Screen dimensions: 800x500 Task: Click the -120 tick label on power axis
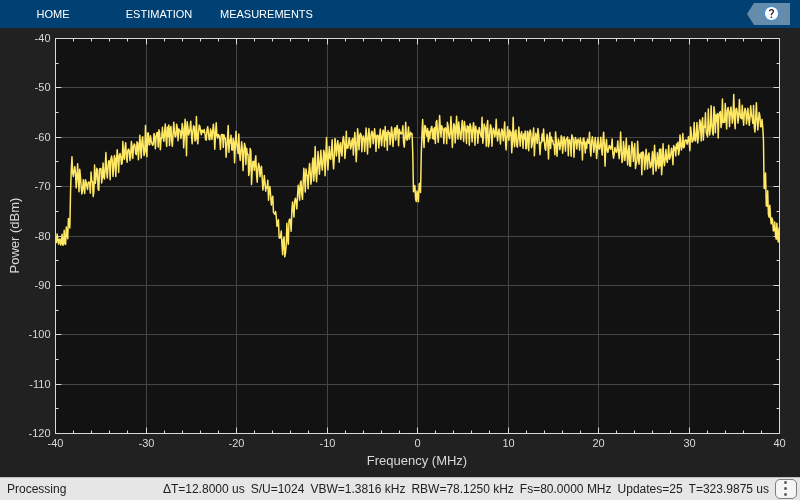[x=39, y=434]
